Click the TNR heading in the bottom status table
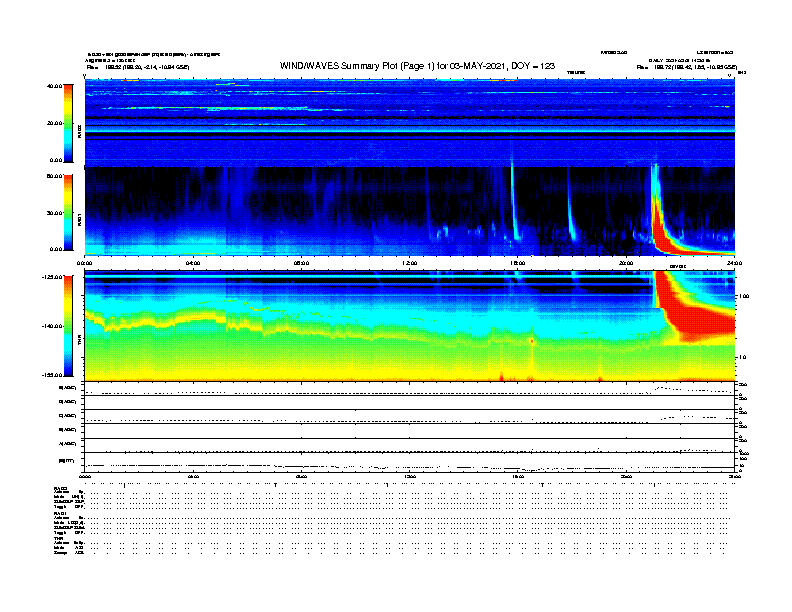Viewport: 792px width, 612px height. tap(58, 538)
